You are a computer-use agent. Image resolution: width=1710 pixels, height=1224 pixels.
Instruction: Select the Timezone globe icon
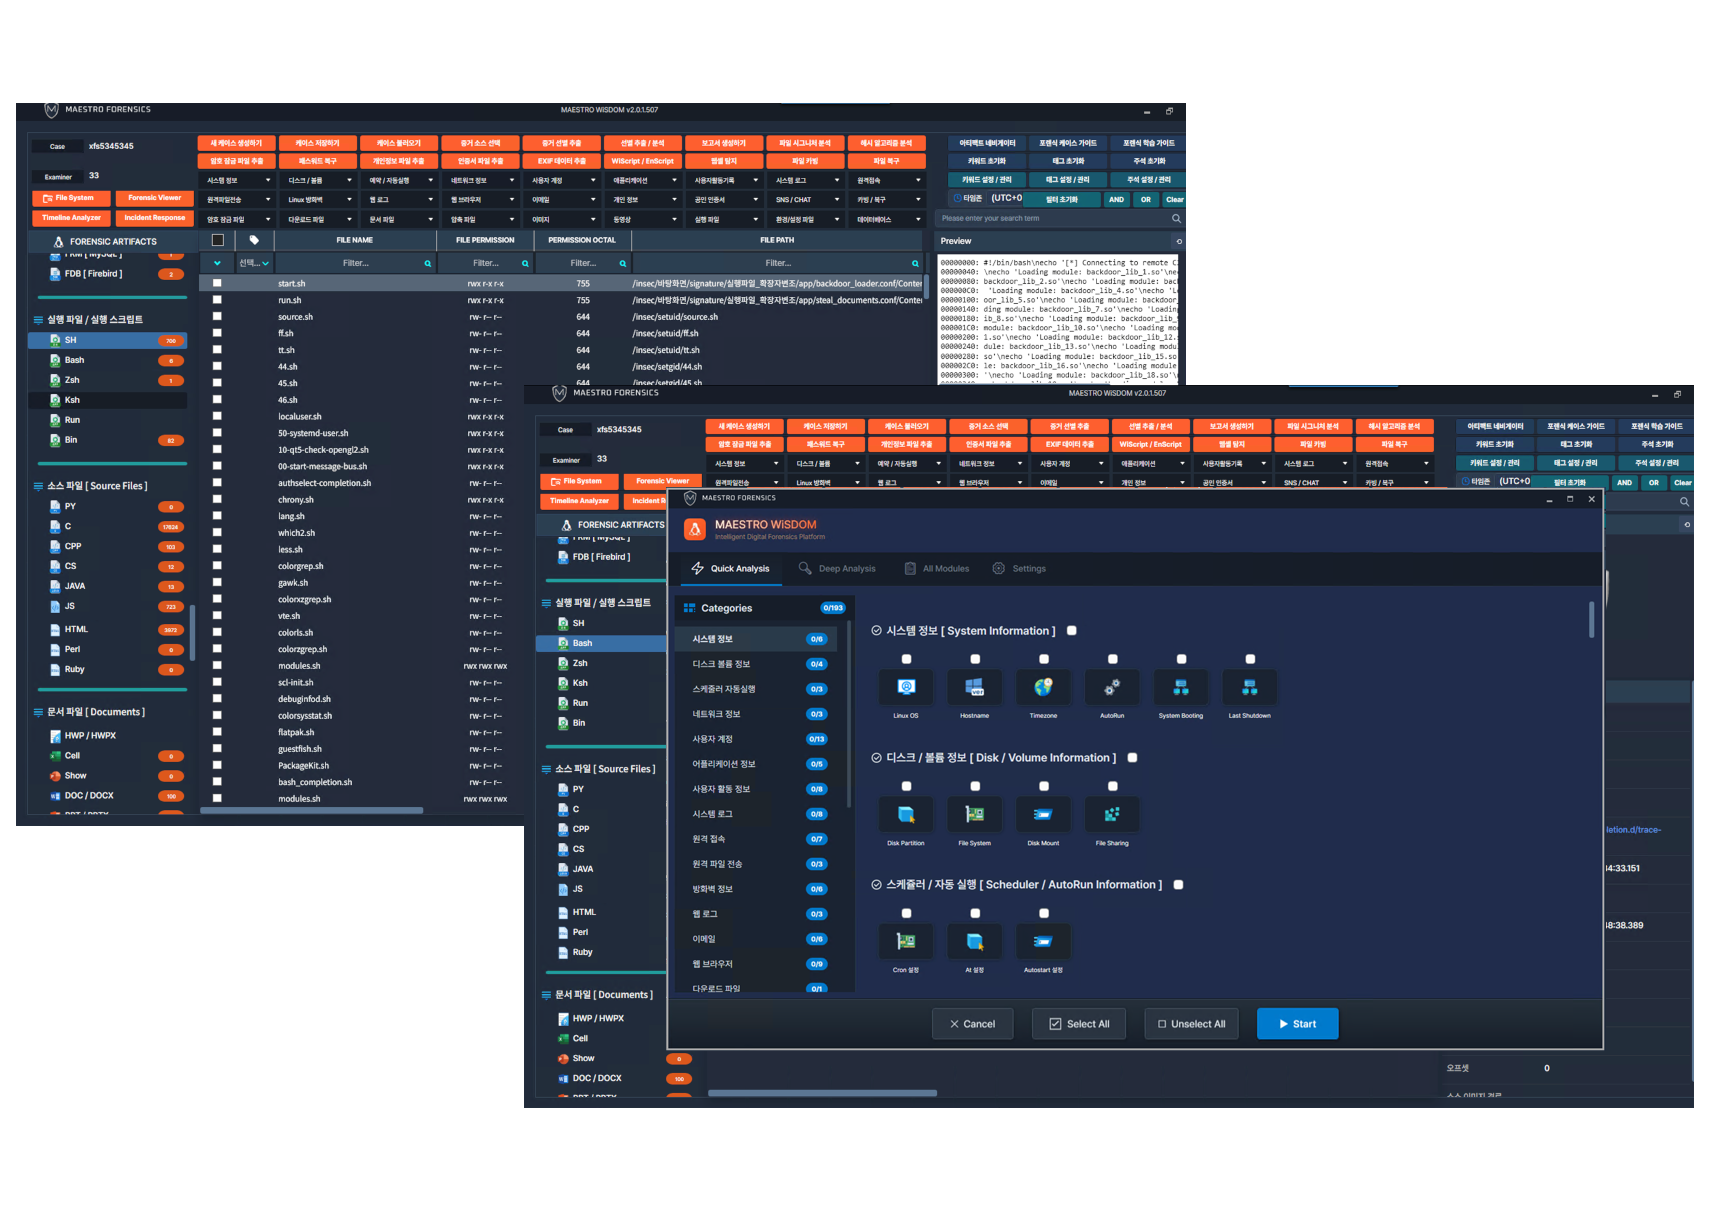[x=1043, y=687]
